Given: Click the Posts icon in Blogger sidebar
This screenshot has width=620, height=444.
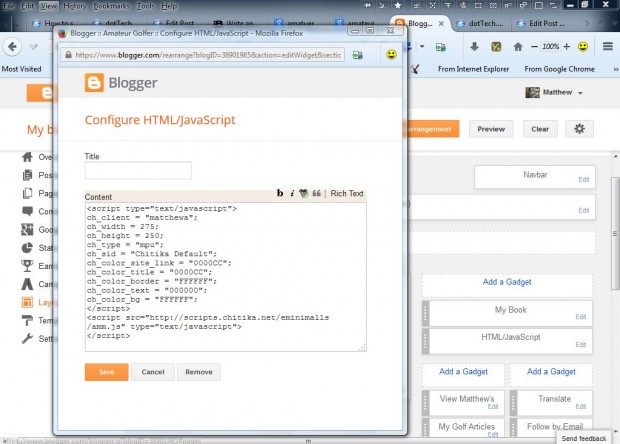Looking at the screenshot, I should 27,175.
